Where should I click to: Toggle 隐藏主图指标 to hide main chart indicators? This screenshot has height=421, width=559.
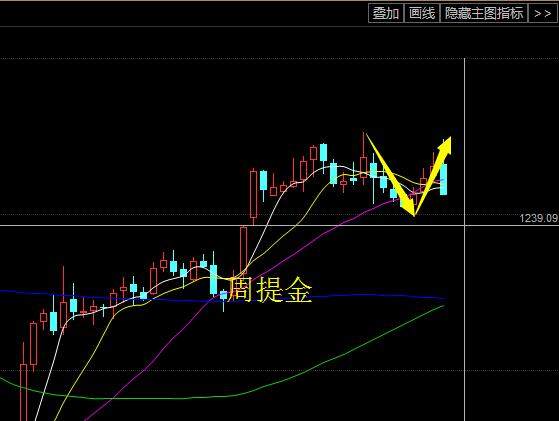(484, 13)
